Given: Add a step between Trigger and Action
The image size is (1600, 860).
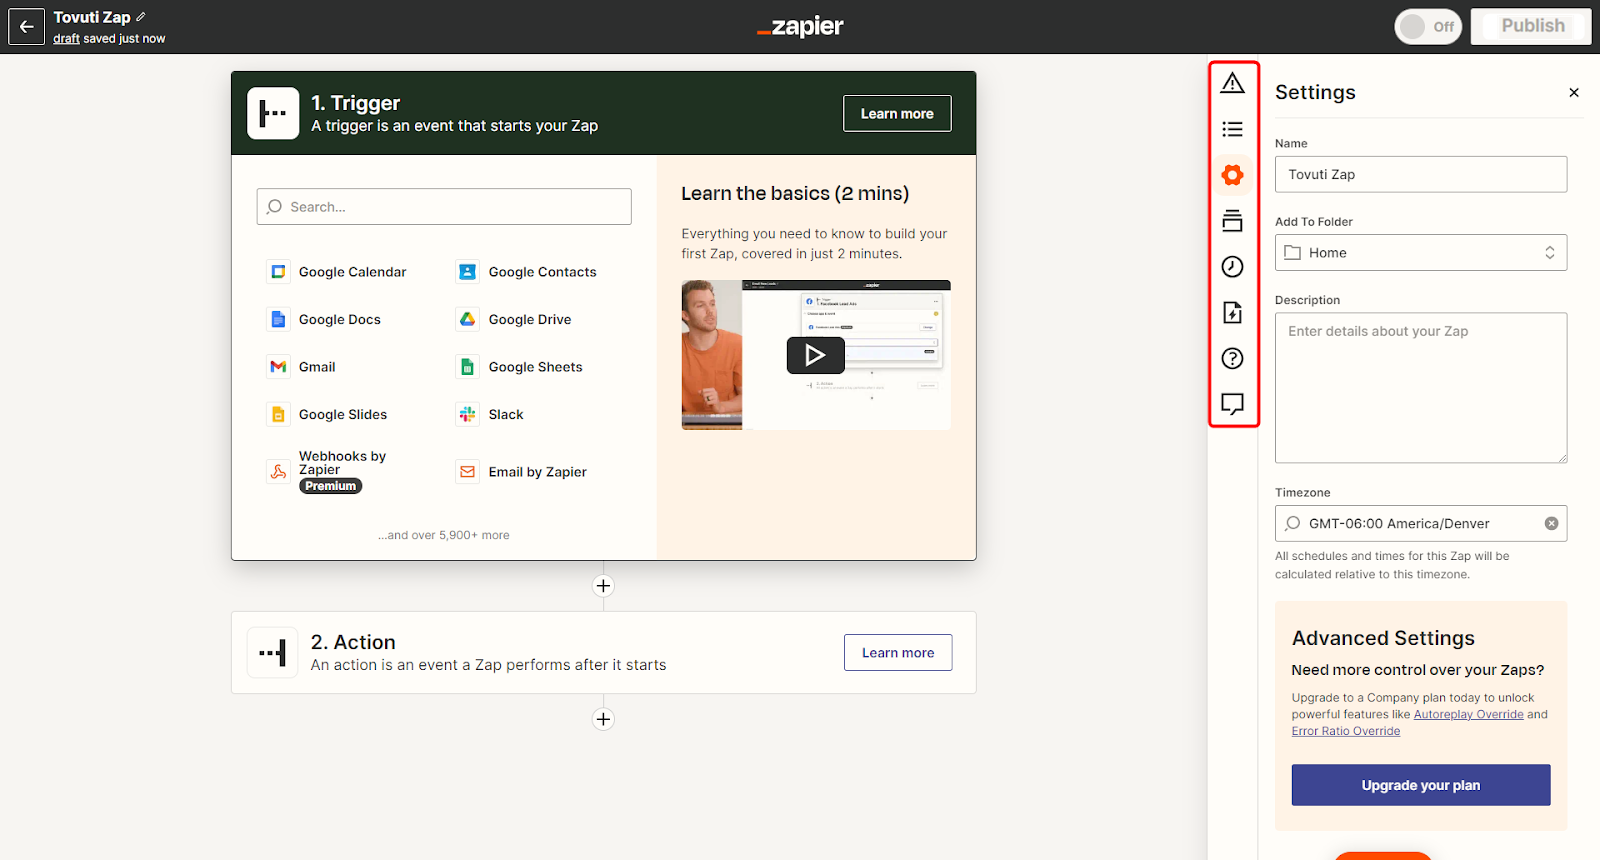Looking at the screenshot, I should pyautogui.click(x=603, y=586).
